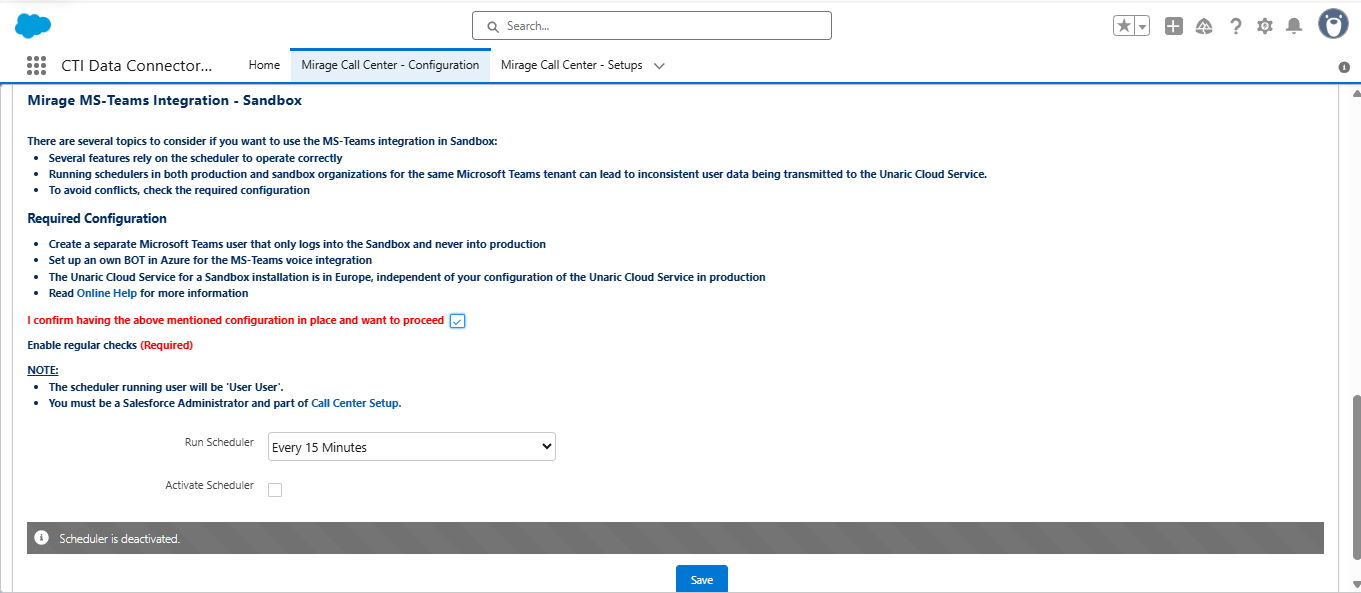Click the Save button

702,580
